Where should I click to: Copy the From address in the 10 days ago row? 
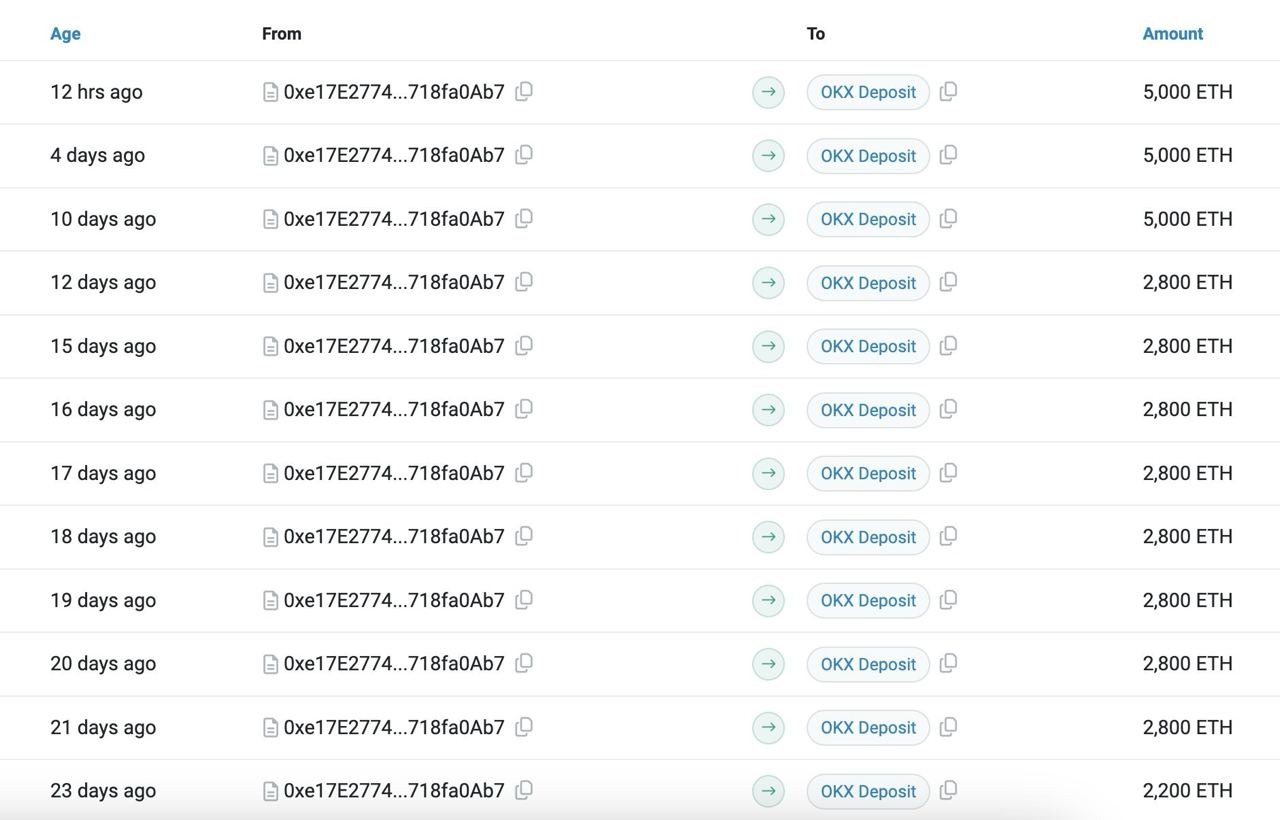coord(523,219)
